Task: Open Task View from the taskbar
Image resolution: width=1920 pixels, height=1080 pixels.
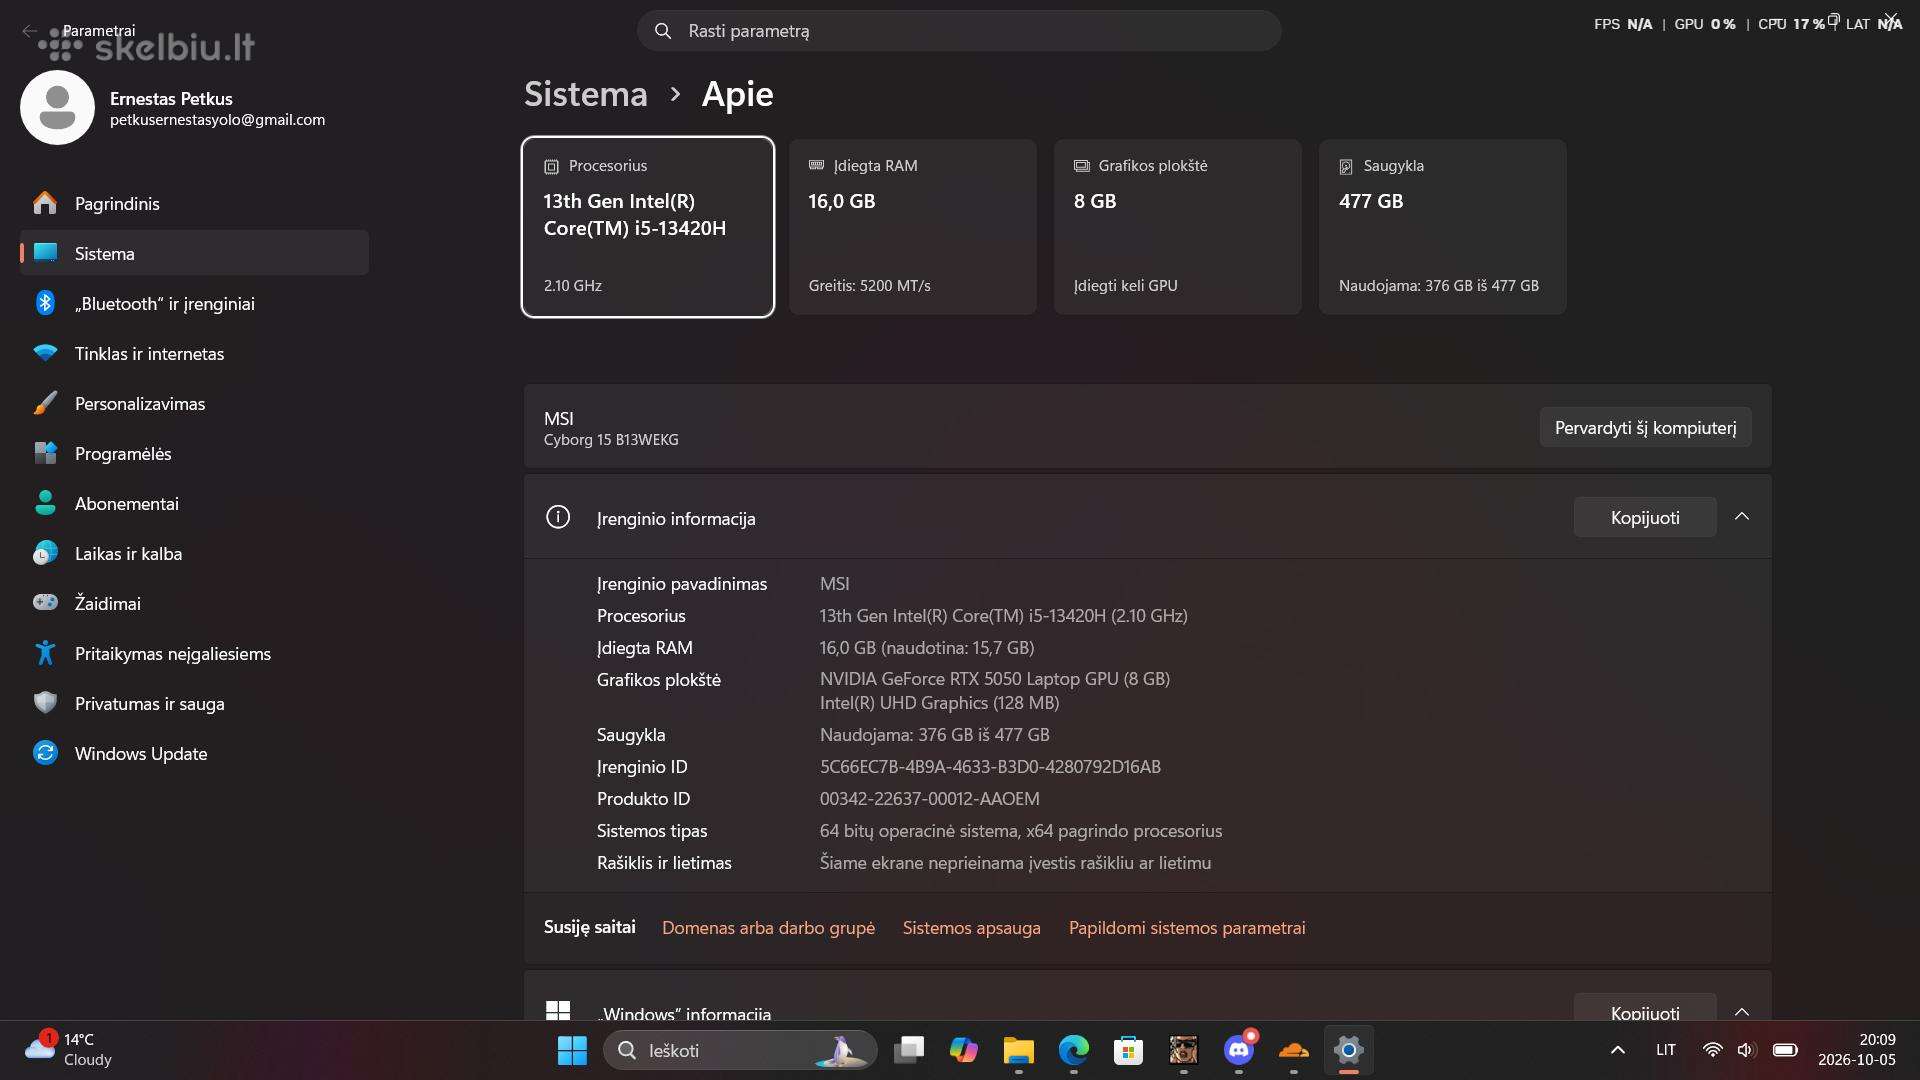Action: pyautogui.click(x=909, y=1050)
